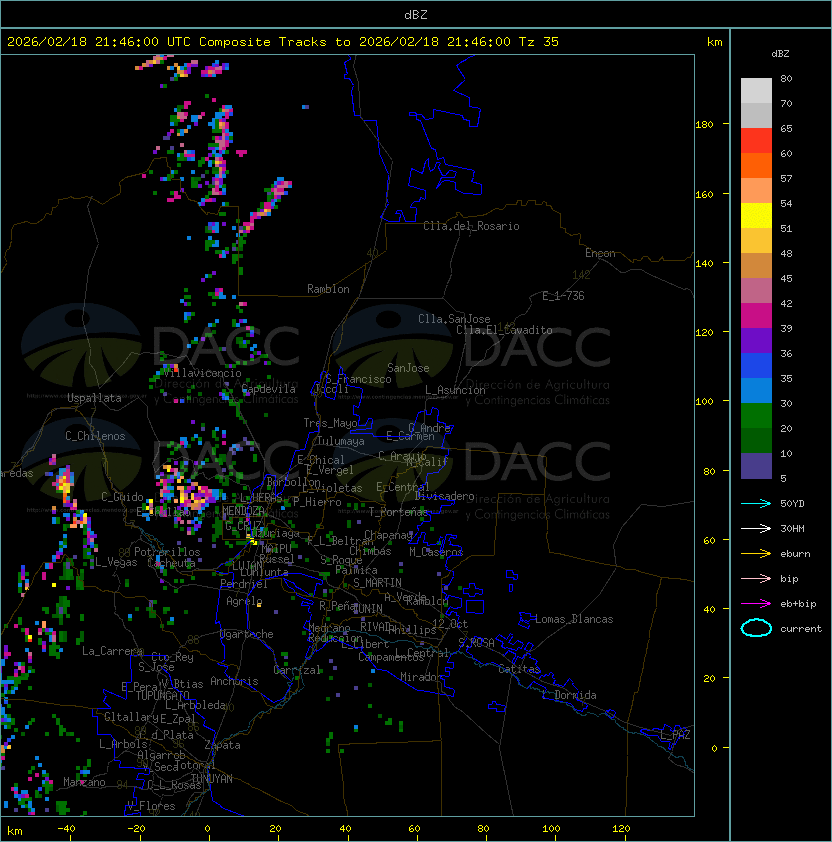Viewport: 832px width, 842px height.
Task: Click the TUNUYAN map label
Action: (x=212, y=779)
